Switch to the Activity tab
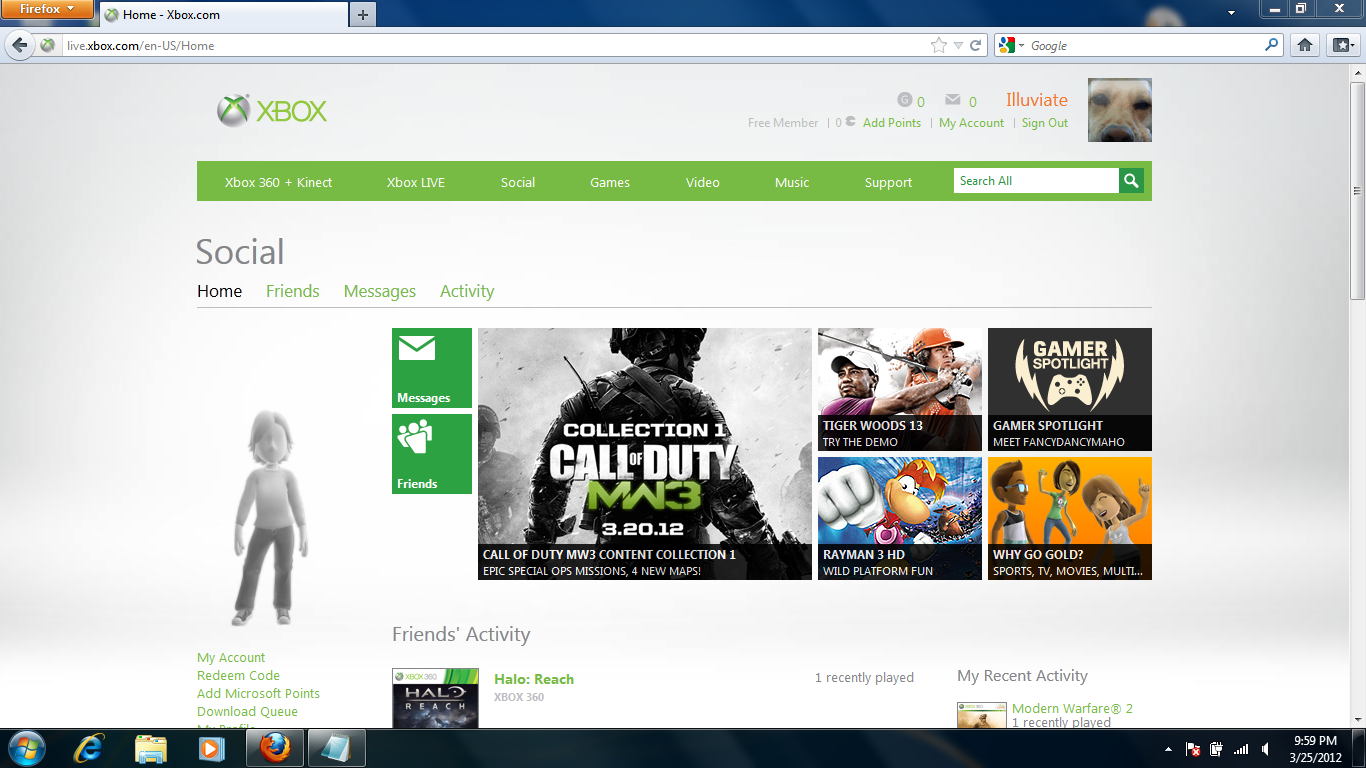Image resolution: width=1366 pixels, height=768 pixels. [467, 291]
